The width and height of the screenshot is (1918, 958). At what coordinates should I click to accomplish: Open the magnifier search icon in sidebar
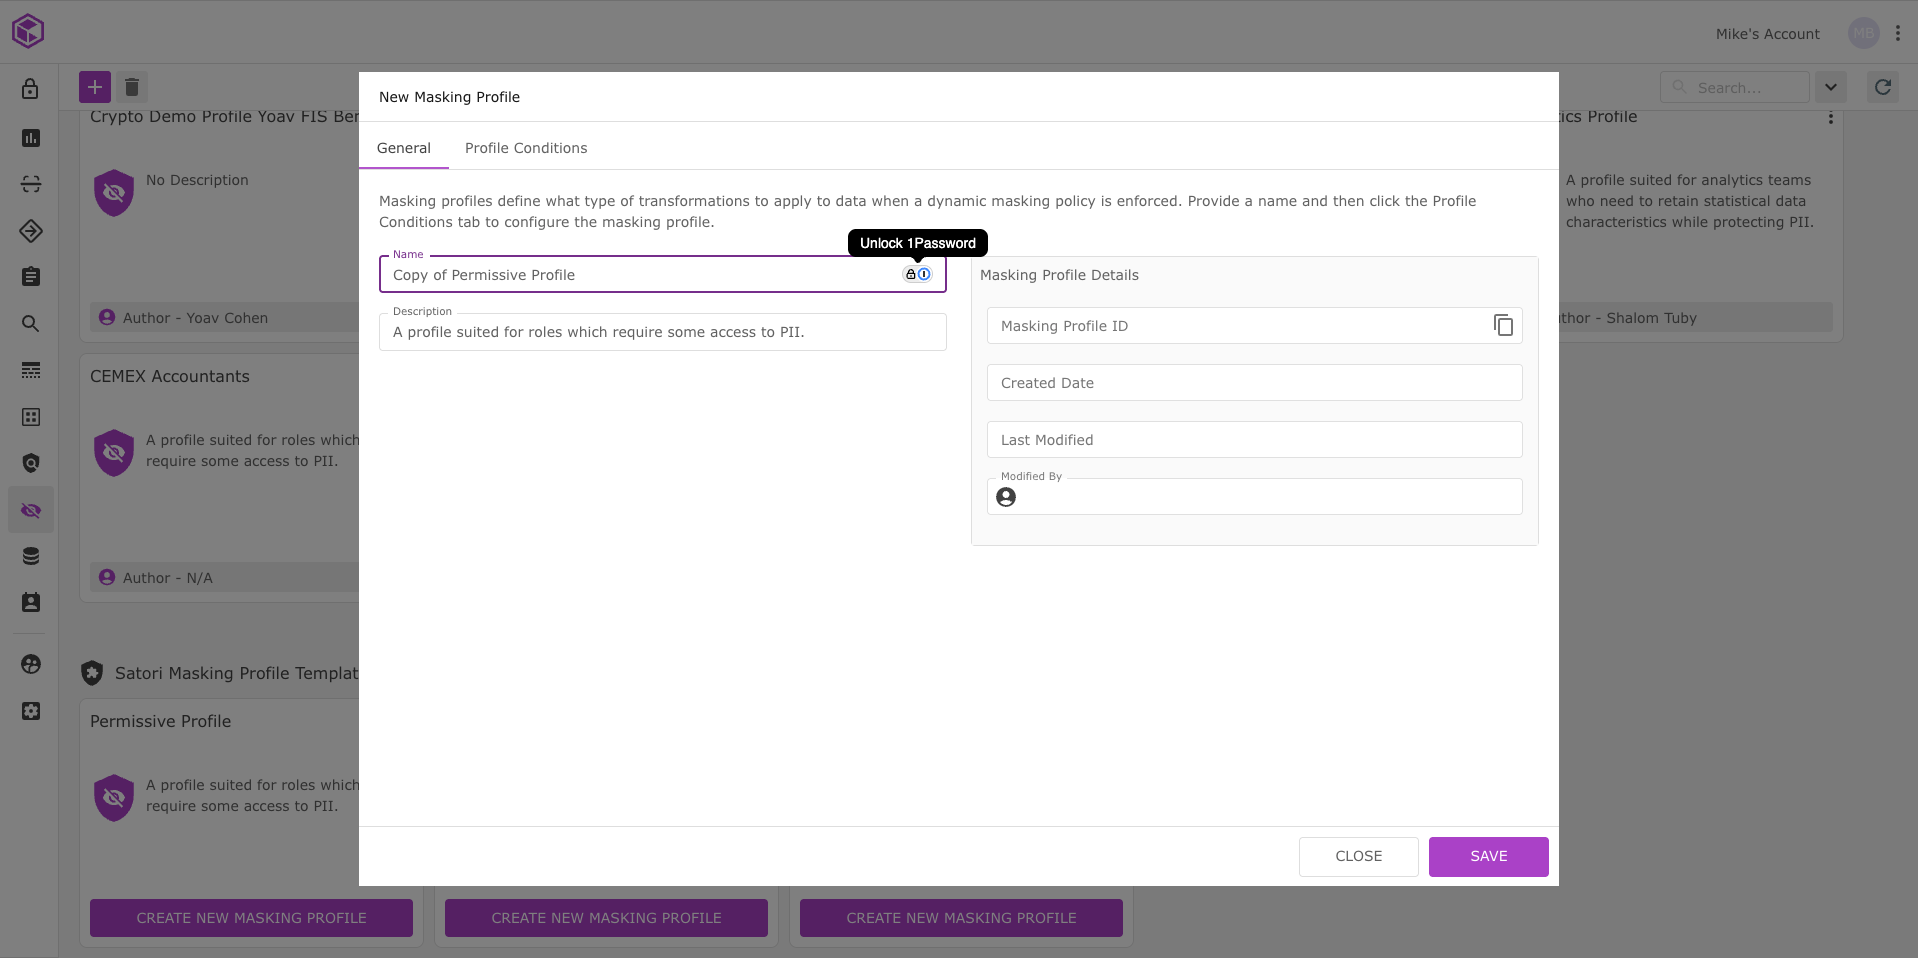[31, 323]
